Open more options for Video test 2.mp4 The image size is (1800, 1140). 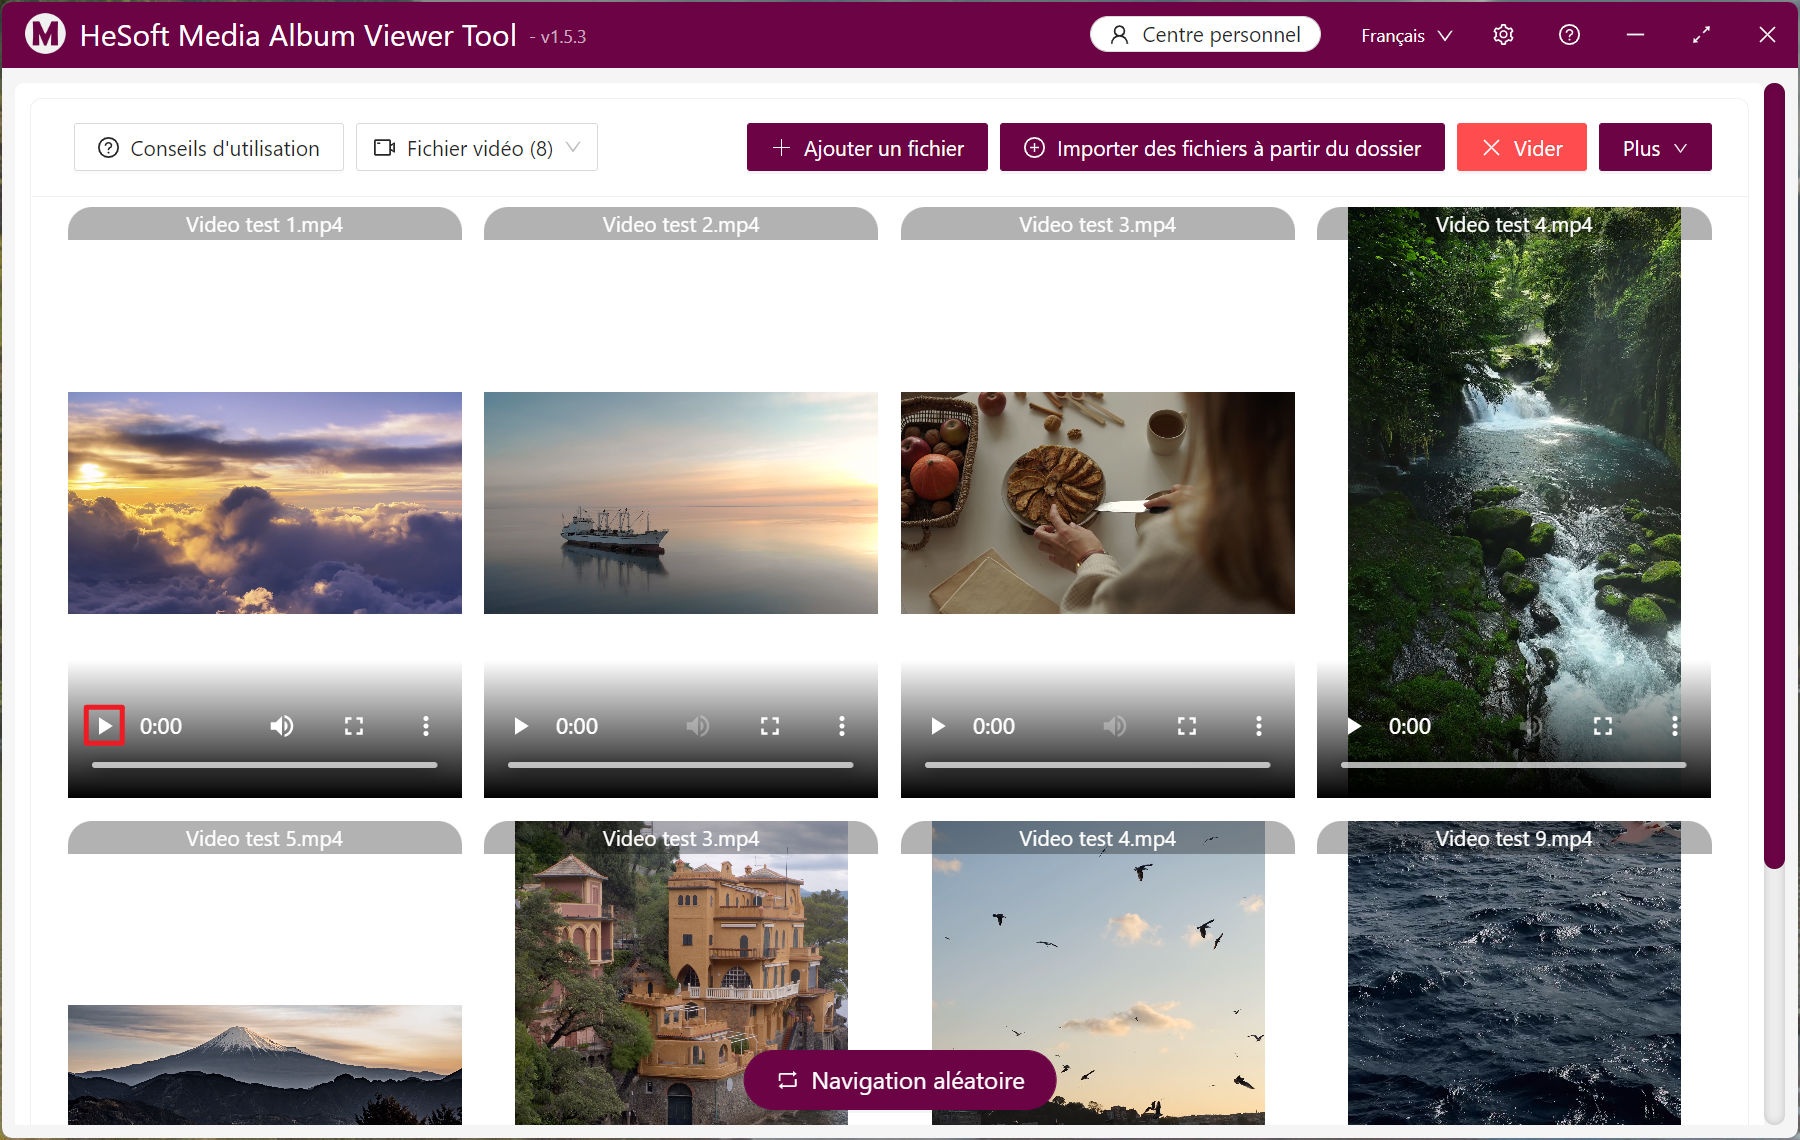842,726
